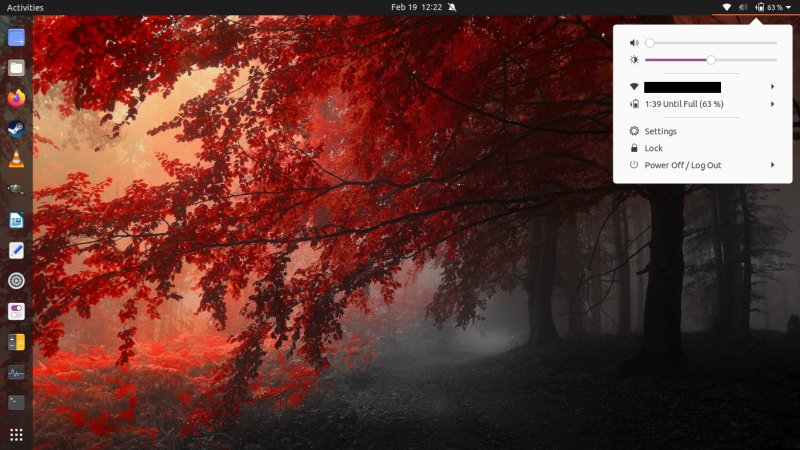Click '1:39 Until Full (63 %)' entry
Viewport: 800px width, 450px height.
point(684,104)
